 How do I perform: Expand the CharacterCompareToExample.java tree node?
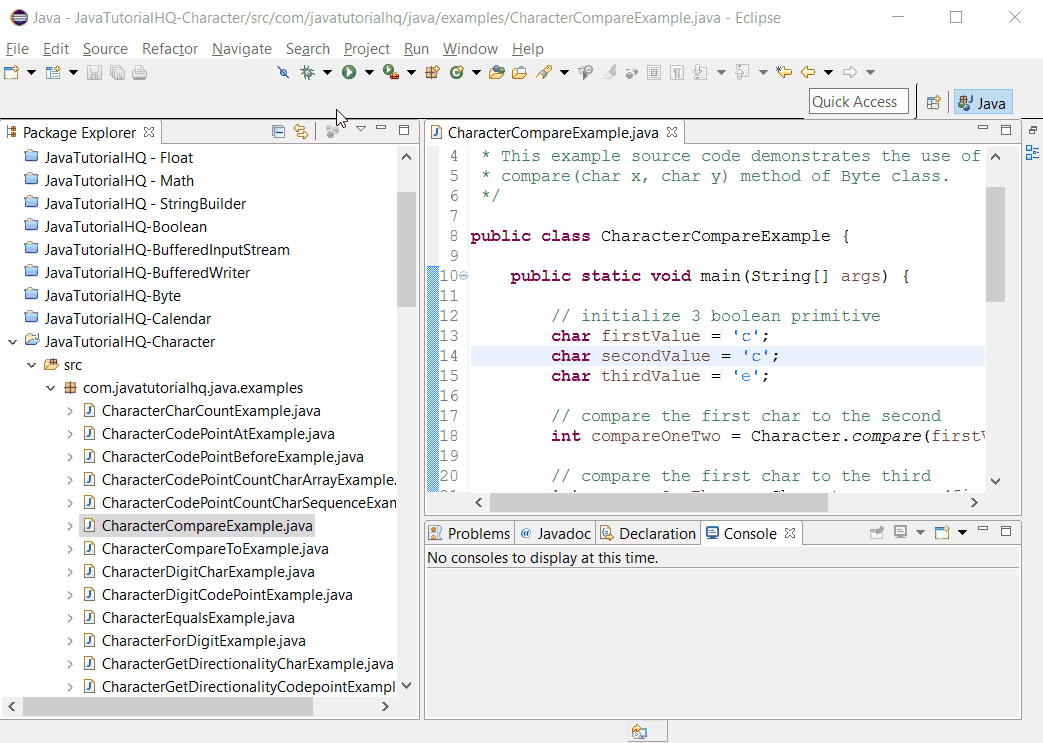point(69,548)
